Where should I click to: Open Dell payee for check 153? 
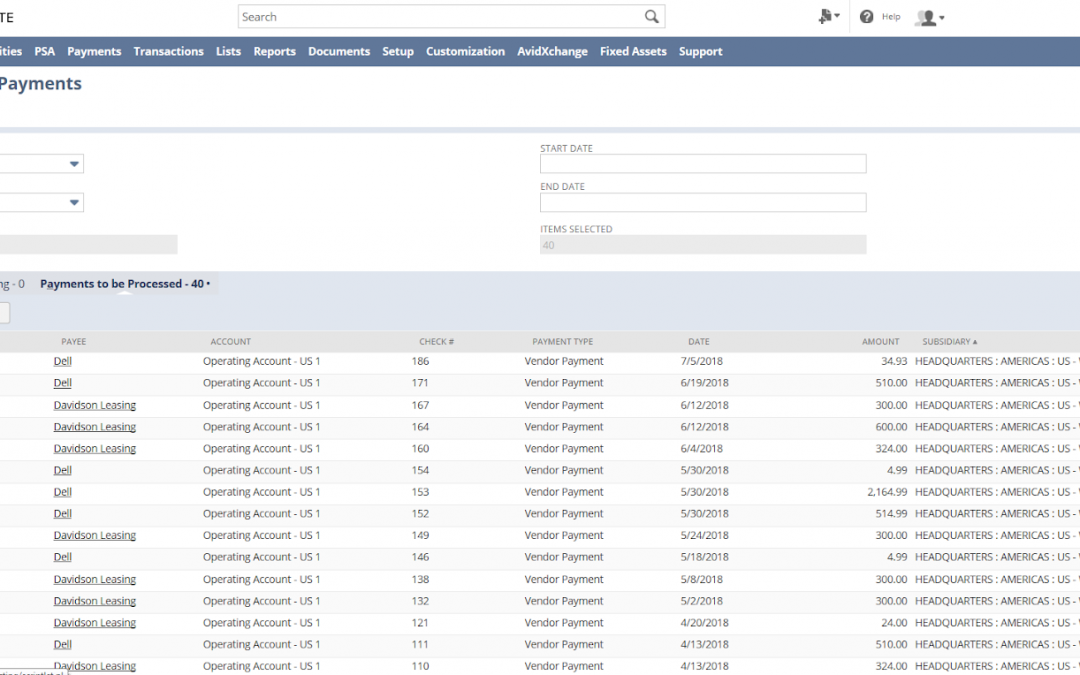point(63,492)
